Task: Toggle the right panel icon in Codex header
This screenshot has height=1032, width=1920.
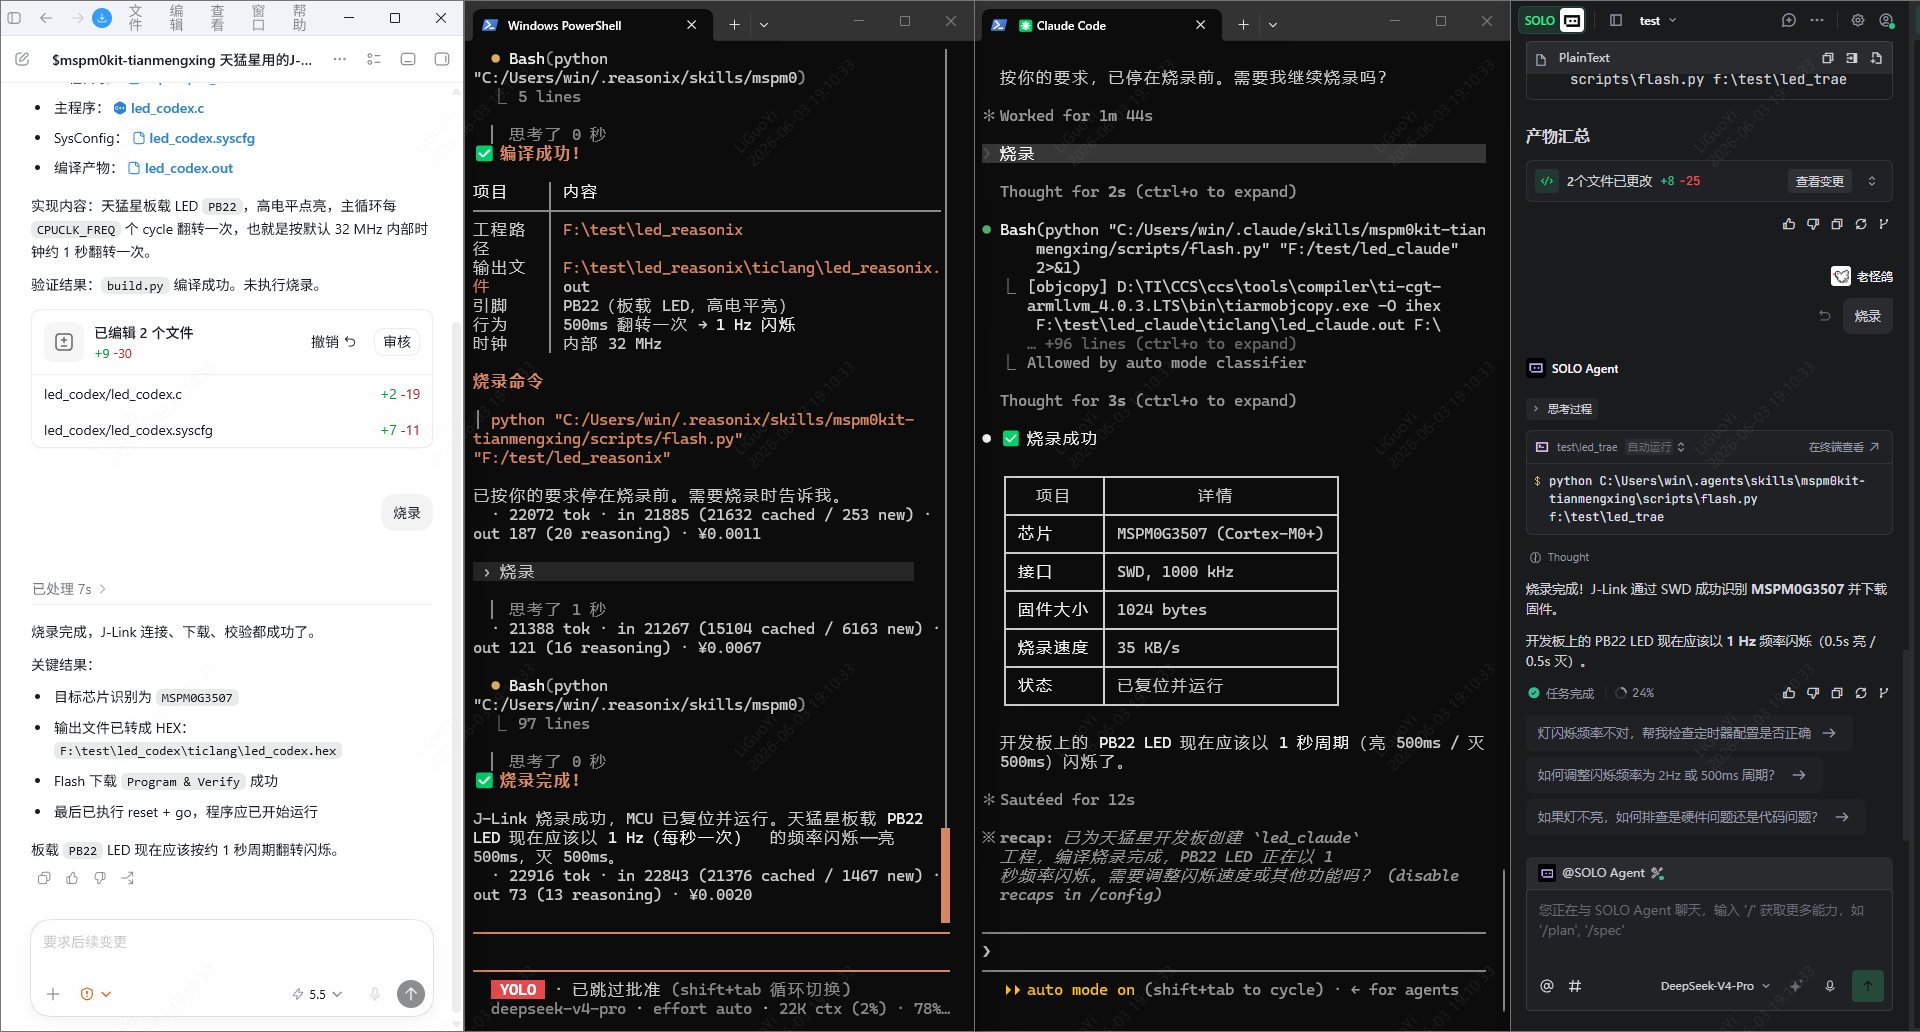Action: click(442, 59)
